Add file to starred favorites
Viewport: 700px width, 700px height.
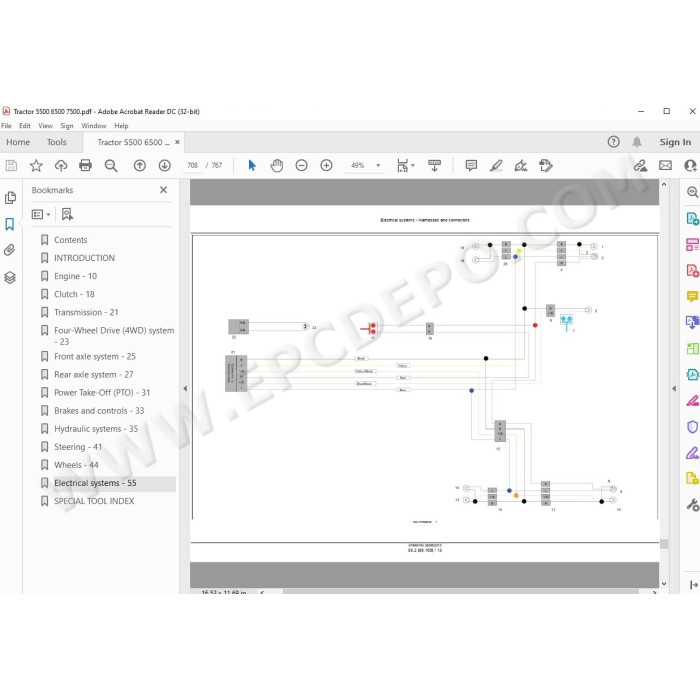click(x=36, y=166)
